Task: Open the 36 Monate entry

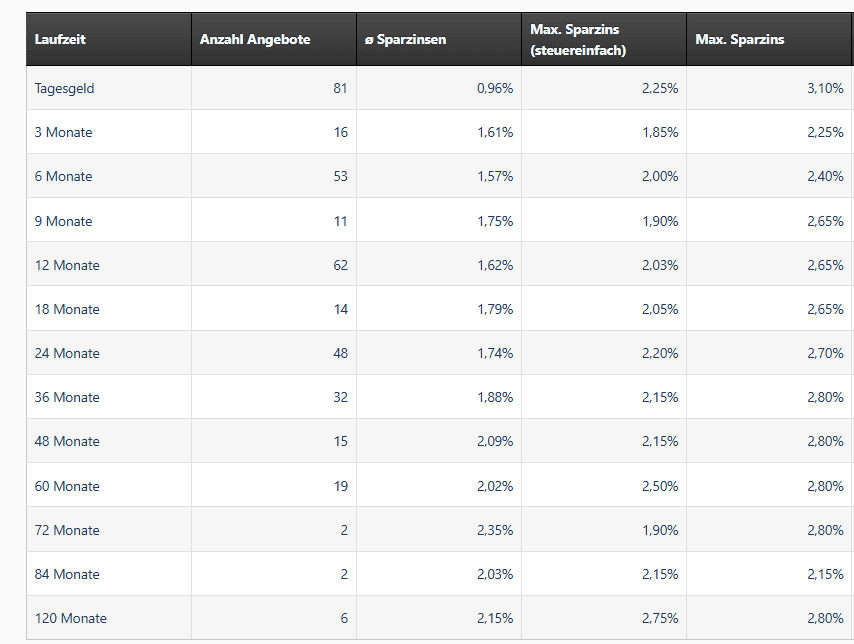Action: click(67, 397)
